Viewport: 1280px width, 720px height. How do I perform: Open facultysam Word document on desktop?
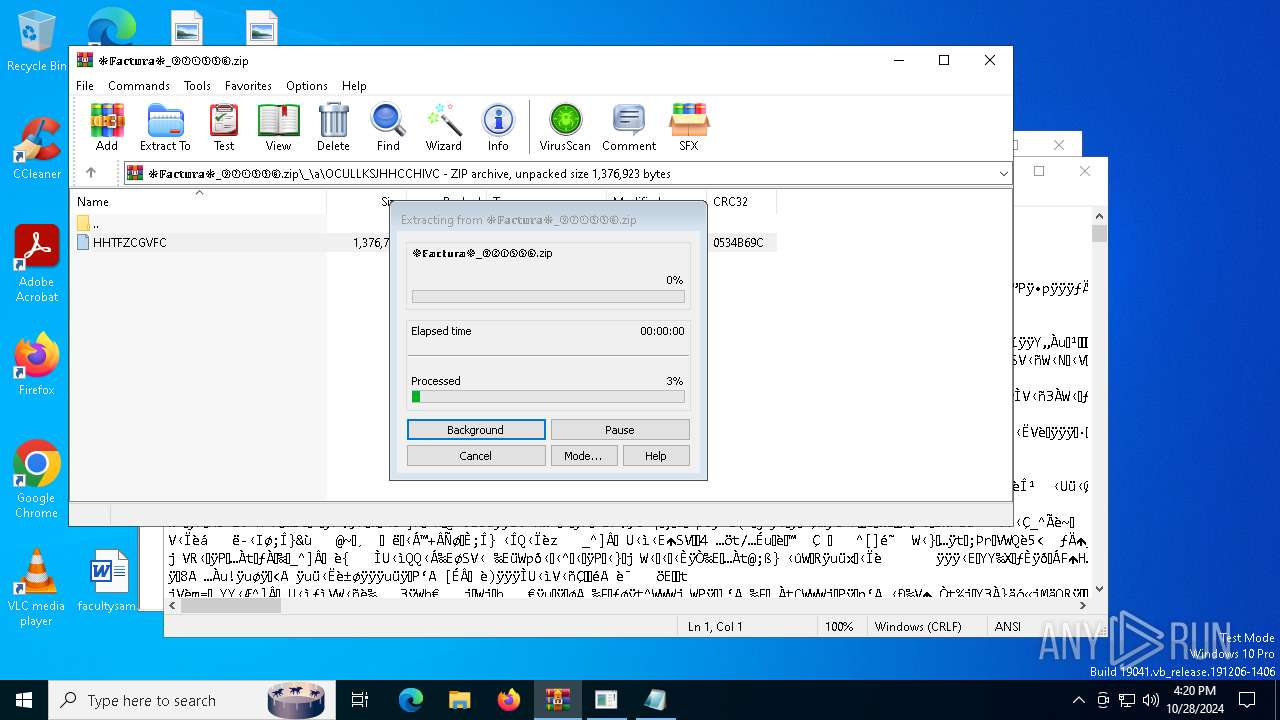point(108,580)
